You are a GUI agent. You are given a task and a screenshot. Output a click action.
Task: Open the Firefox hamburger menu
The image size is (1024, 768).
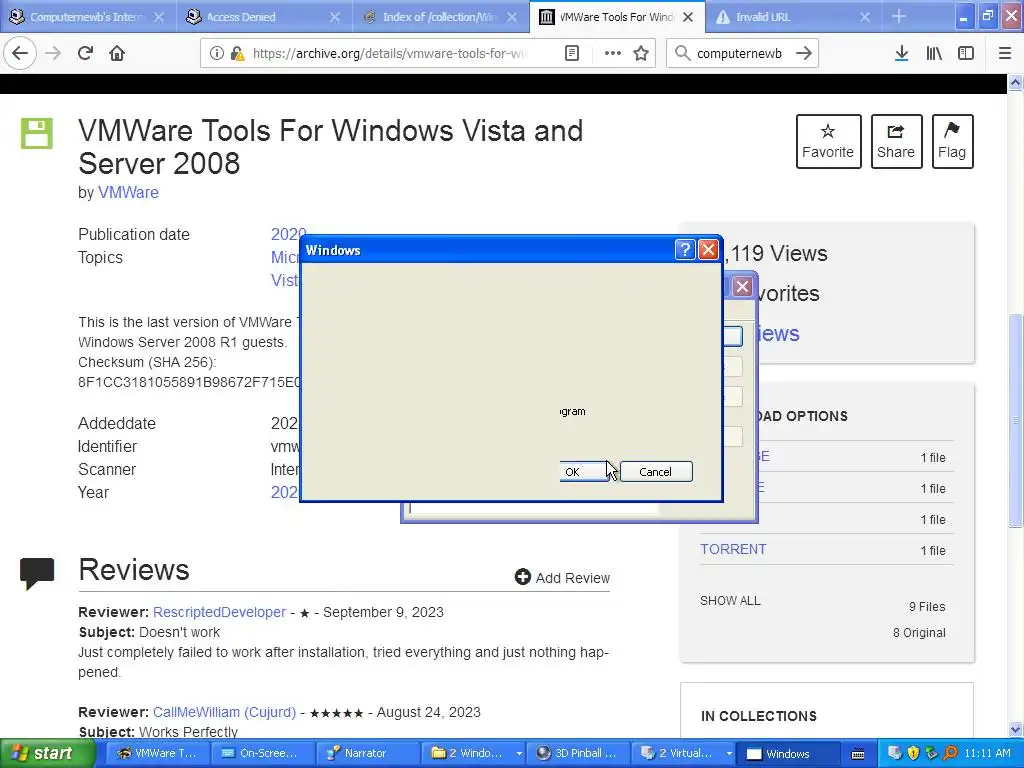click(1005, 53)
